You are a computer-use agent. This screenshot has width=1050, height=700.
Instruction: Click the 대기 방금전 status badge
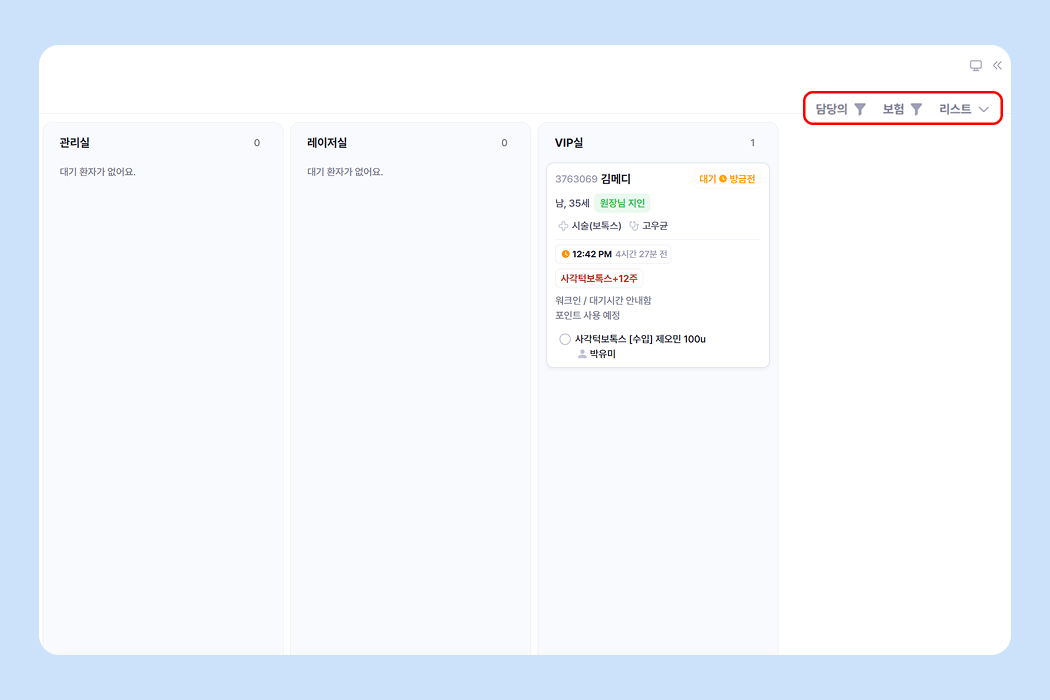[727, 179]
